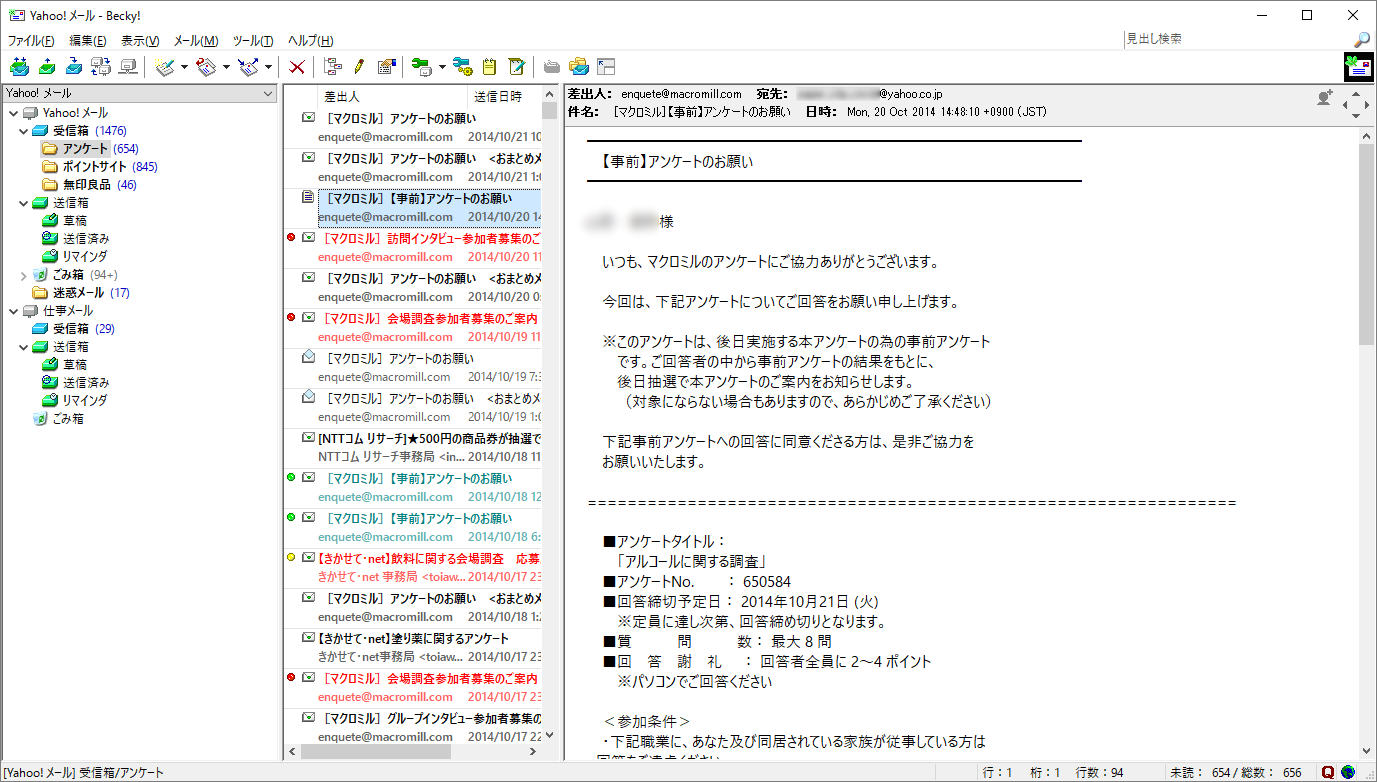Click the receive mail icon (down arrow)
The image size is (1377, 782).
[x=74, y=67]
